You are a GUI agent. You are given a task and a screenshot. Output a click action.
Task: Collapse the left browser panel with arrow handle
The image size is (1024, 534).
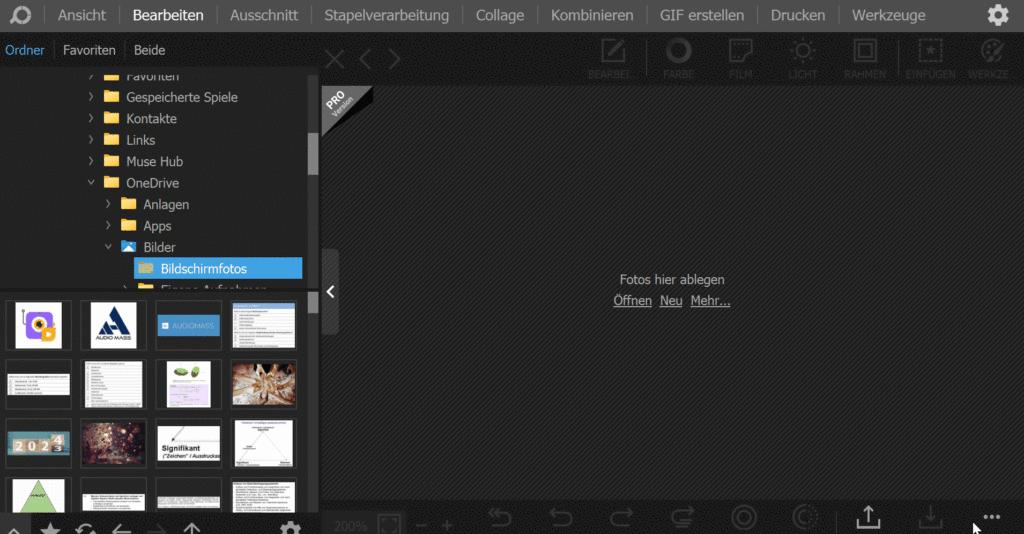click(x=330, y=292)
